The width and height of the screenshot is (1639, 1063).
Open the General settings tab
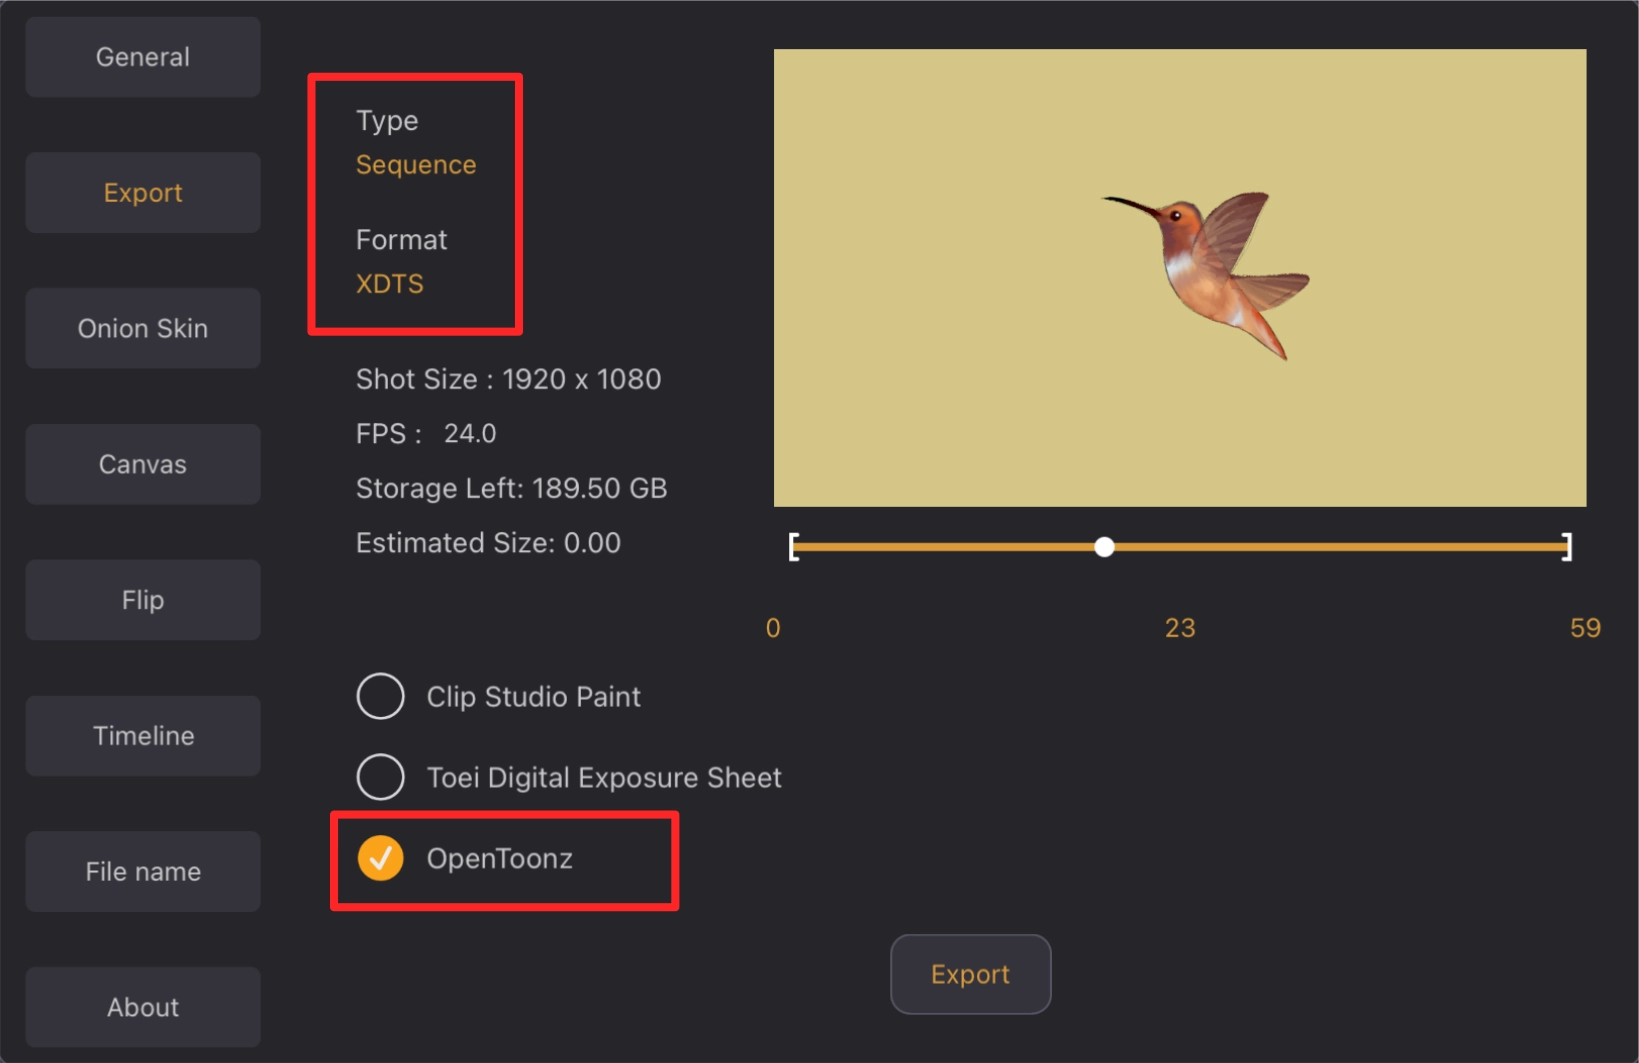tap(143, 57)
